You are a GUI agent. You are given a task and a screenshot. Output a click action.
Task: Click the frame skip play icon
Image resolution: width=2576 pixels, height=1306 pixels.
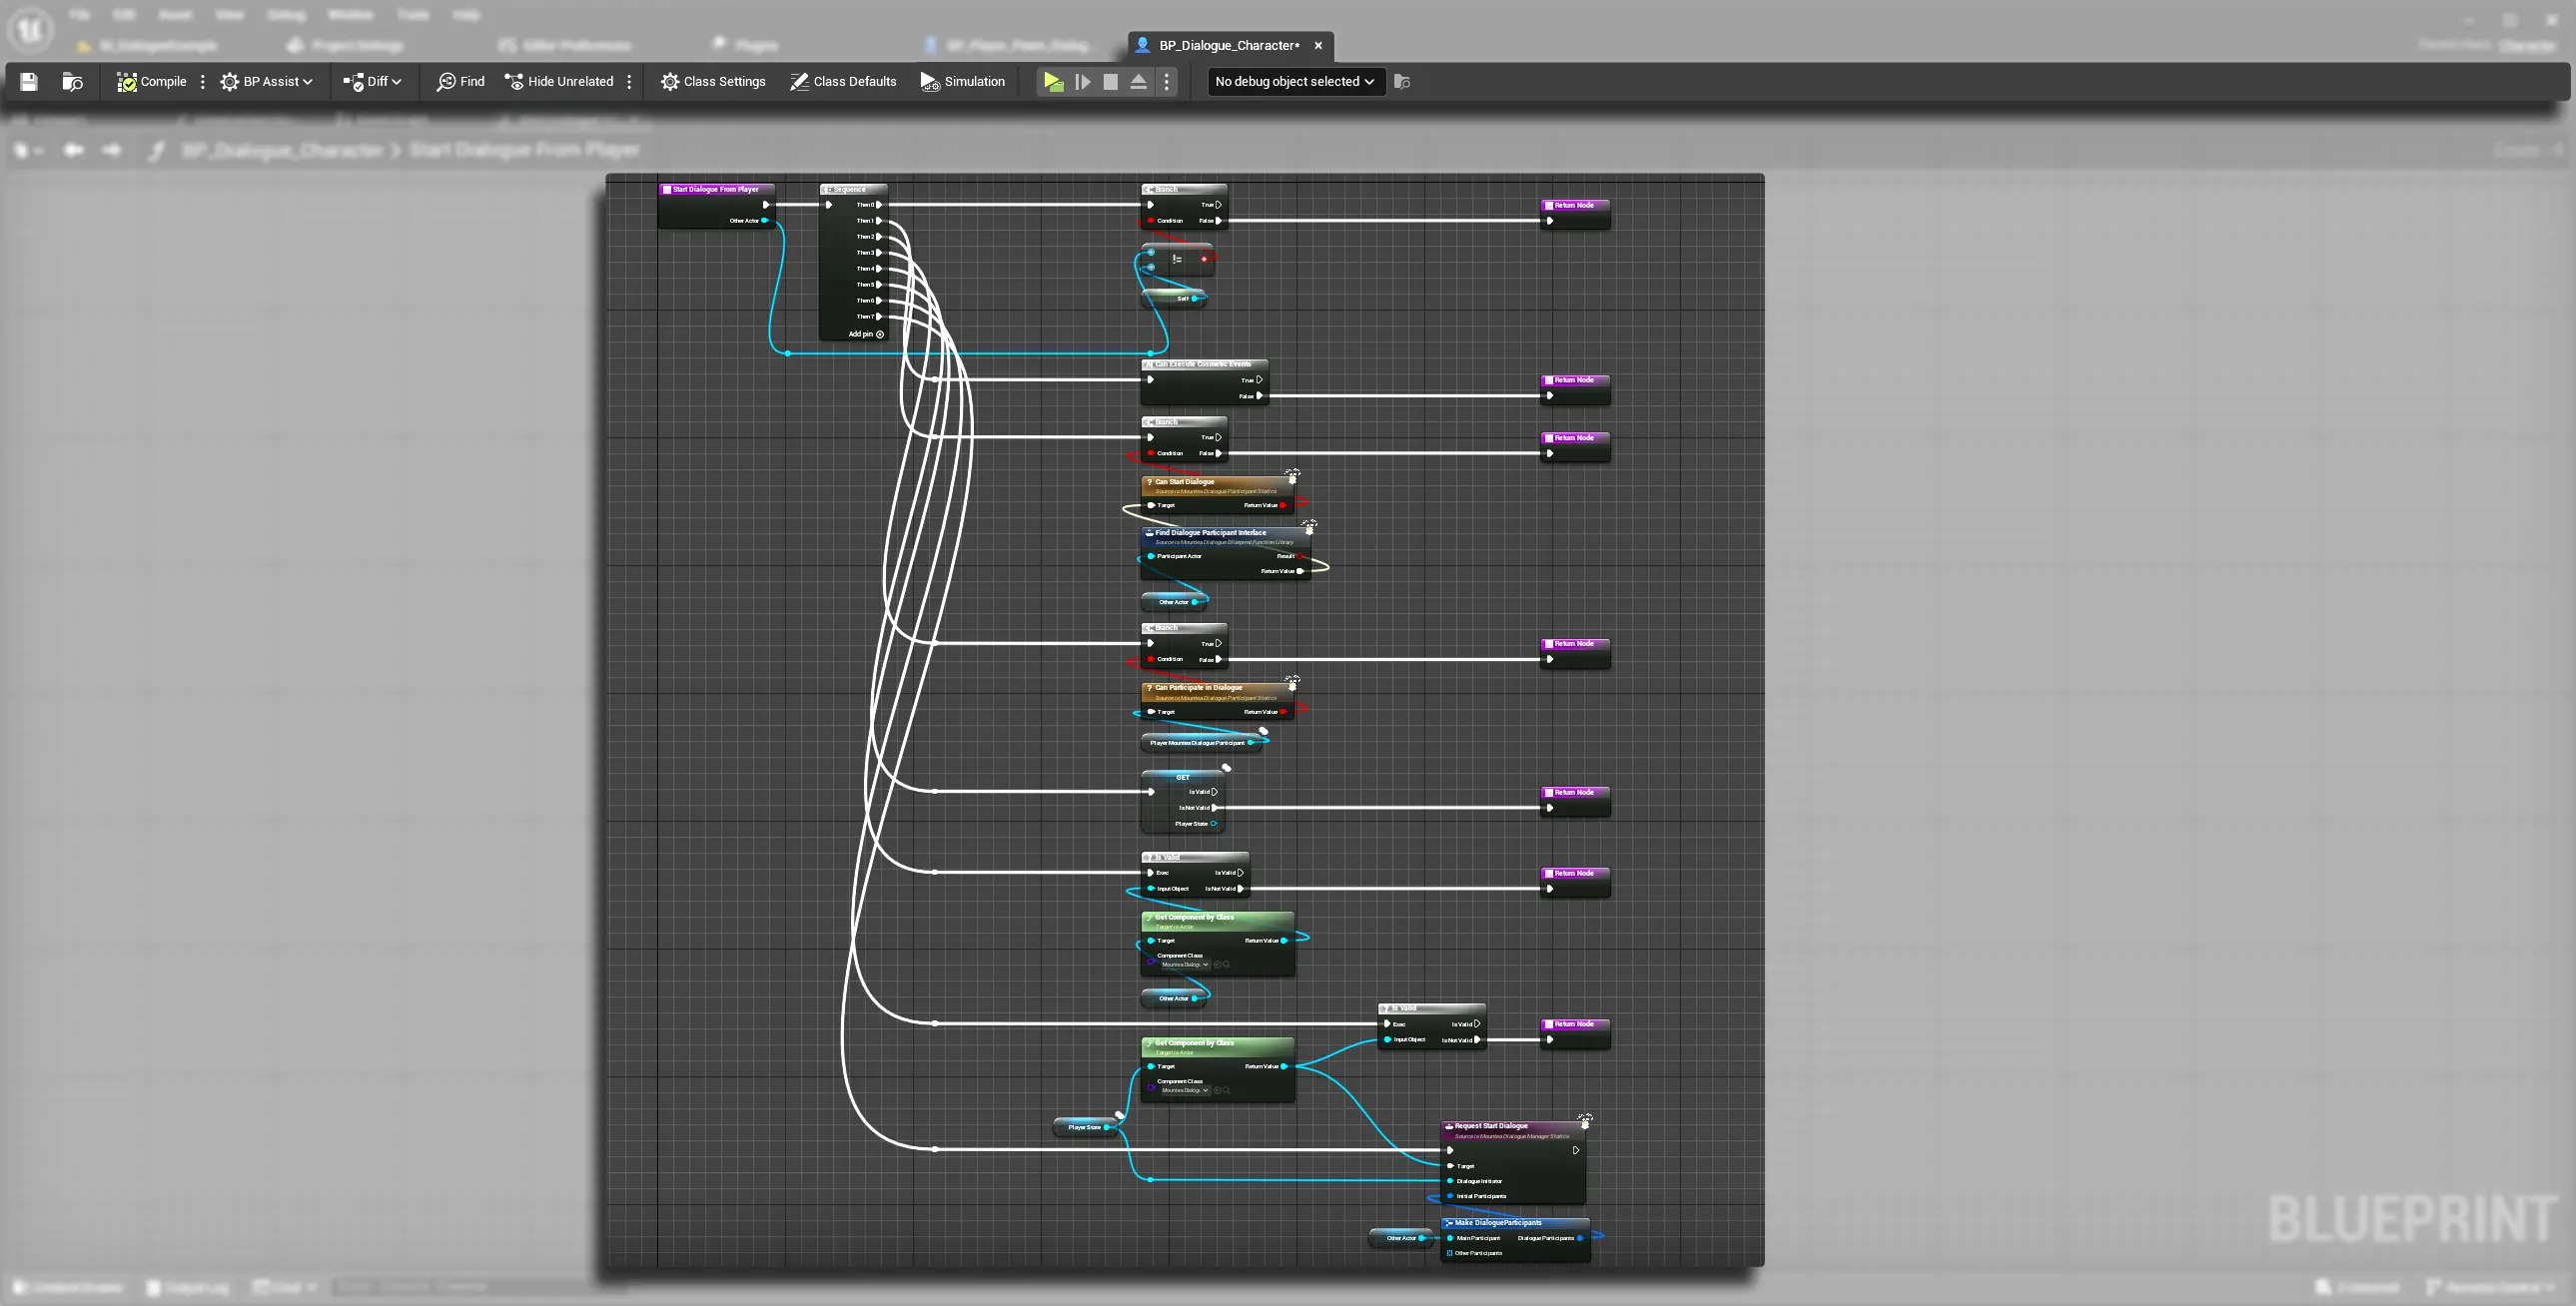1082,82
